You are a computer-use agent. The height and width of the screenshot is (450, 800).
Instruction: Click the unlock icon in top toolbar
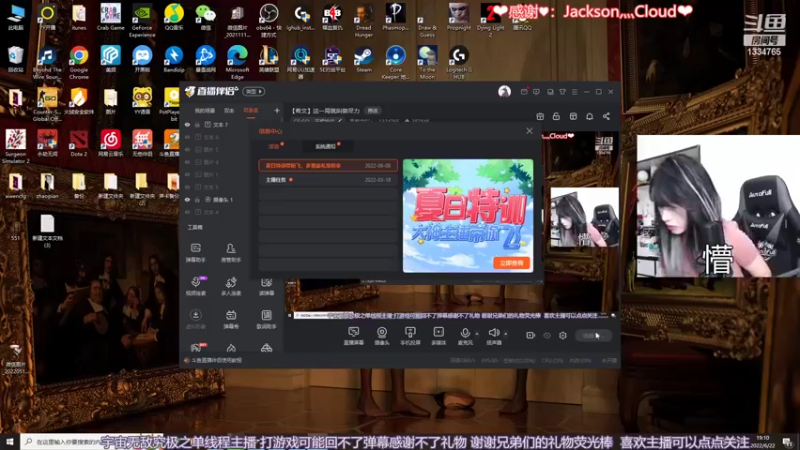pos(556,116)
